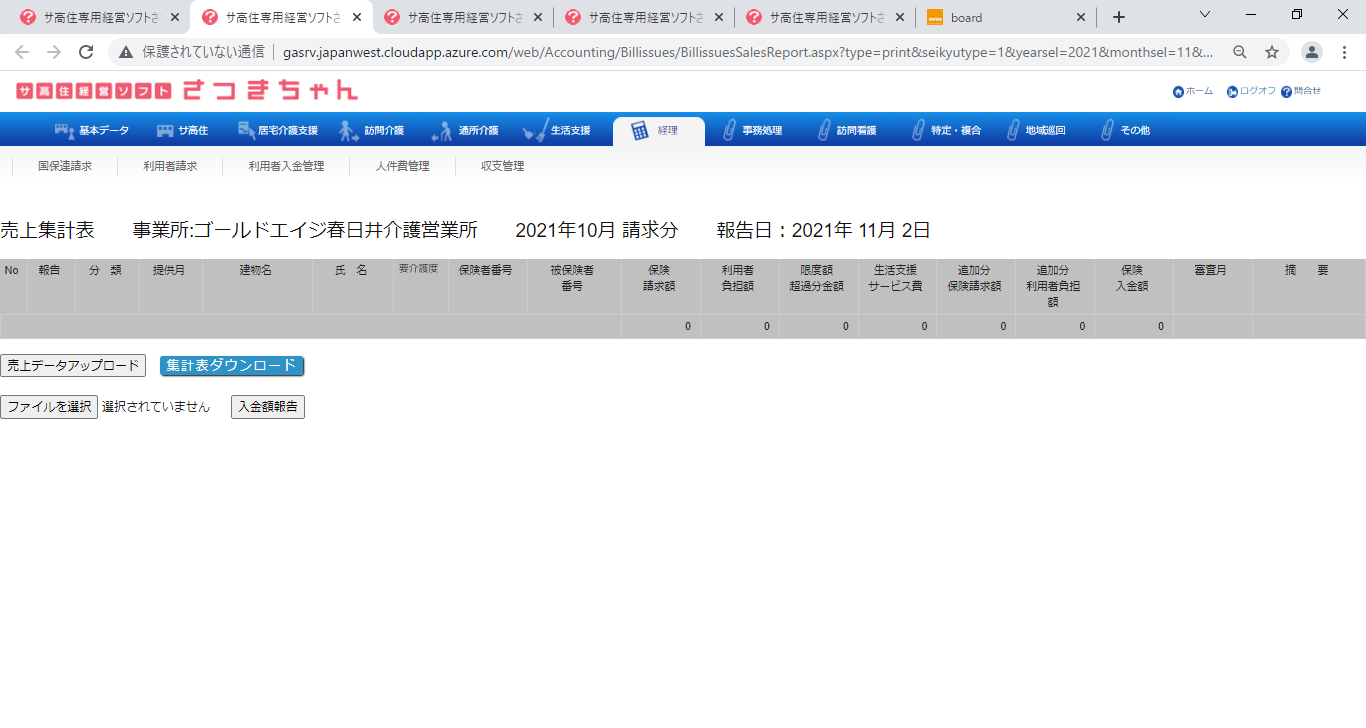Open the 基本データ menu icon
Viewport: 1366px width, 728px height.
pos(65,130)
